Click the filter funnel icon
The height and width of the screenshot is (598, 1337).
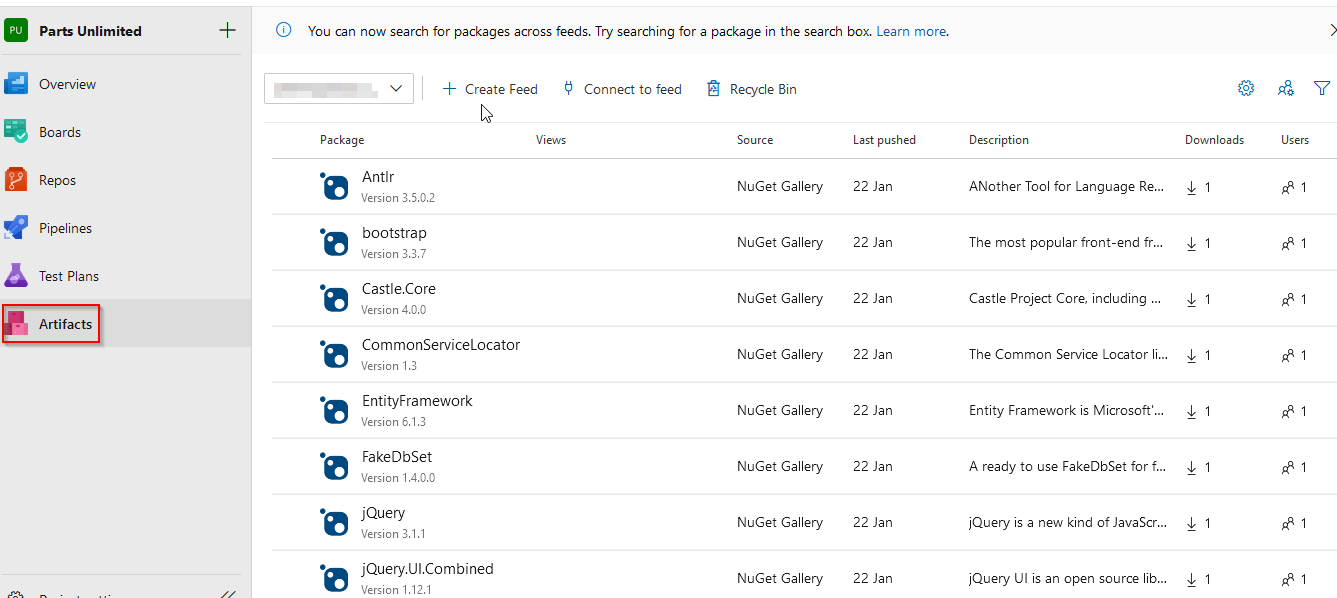point(1322,89)
